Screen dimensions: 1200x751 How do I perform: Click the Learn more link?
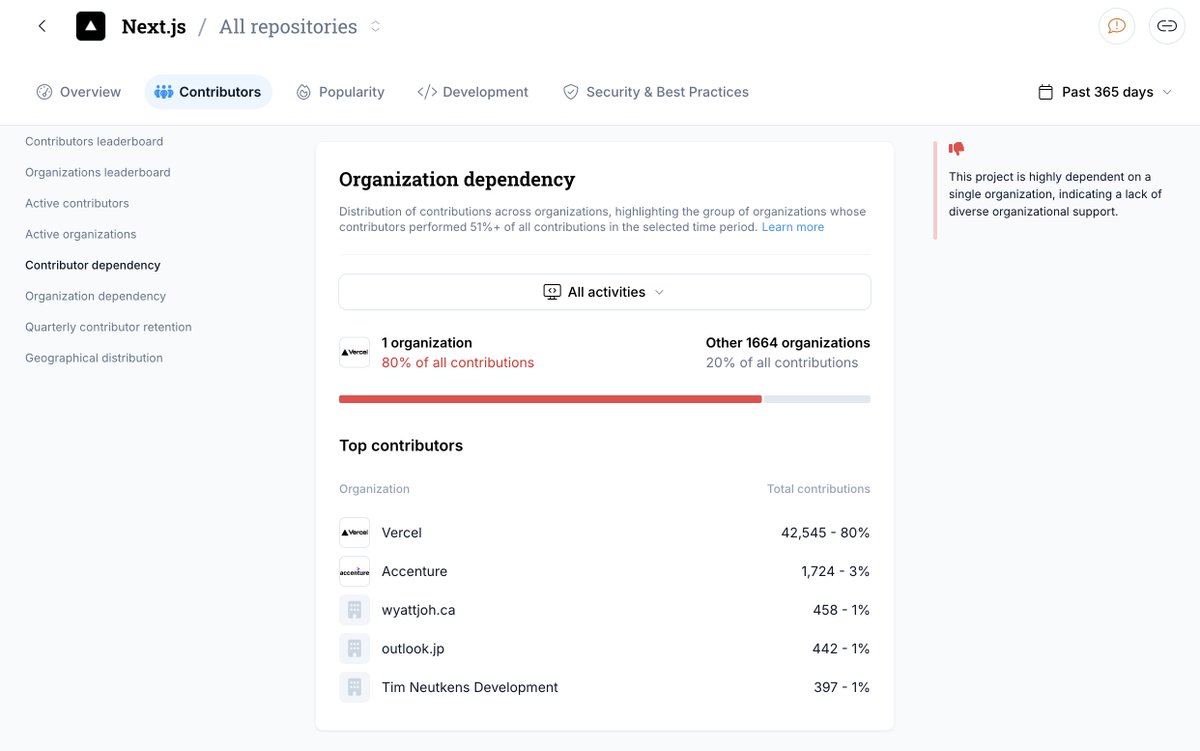793,228
